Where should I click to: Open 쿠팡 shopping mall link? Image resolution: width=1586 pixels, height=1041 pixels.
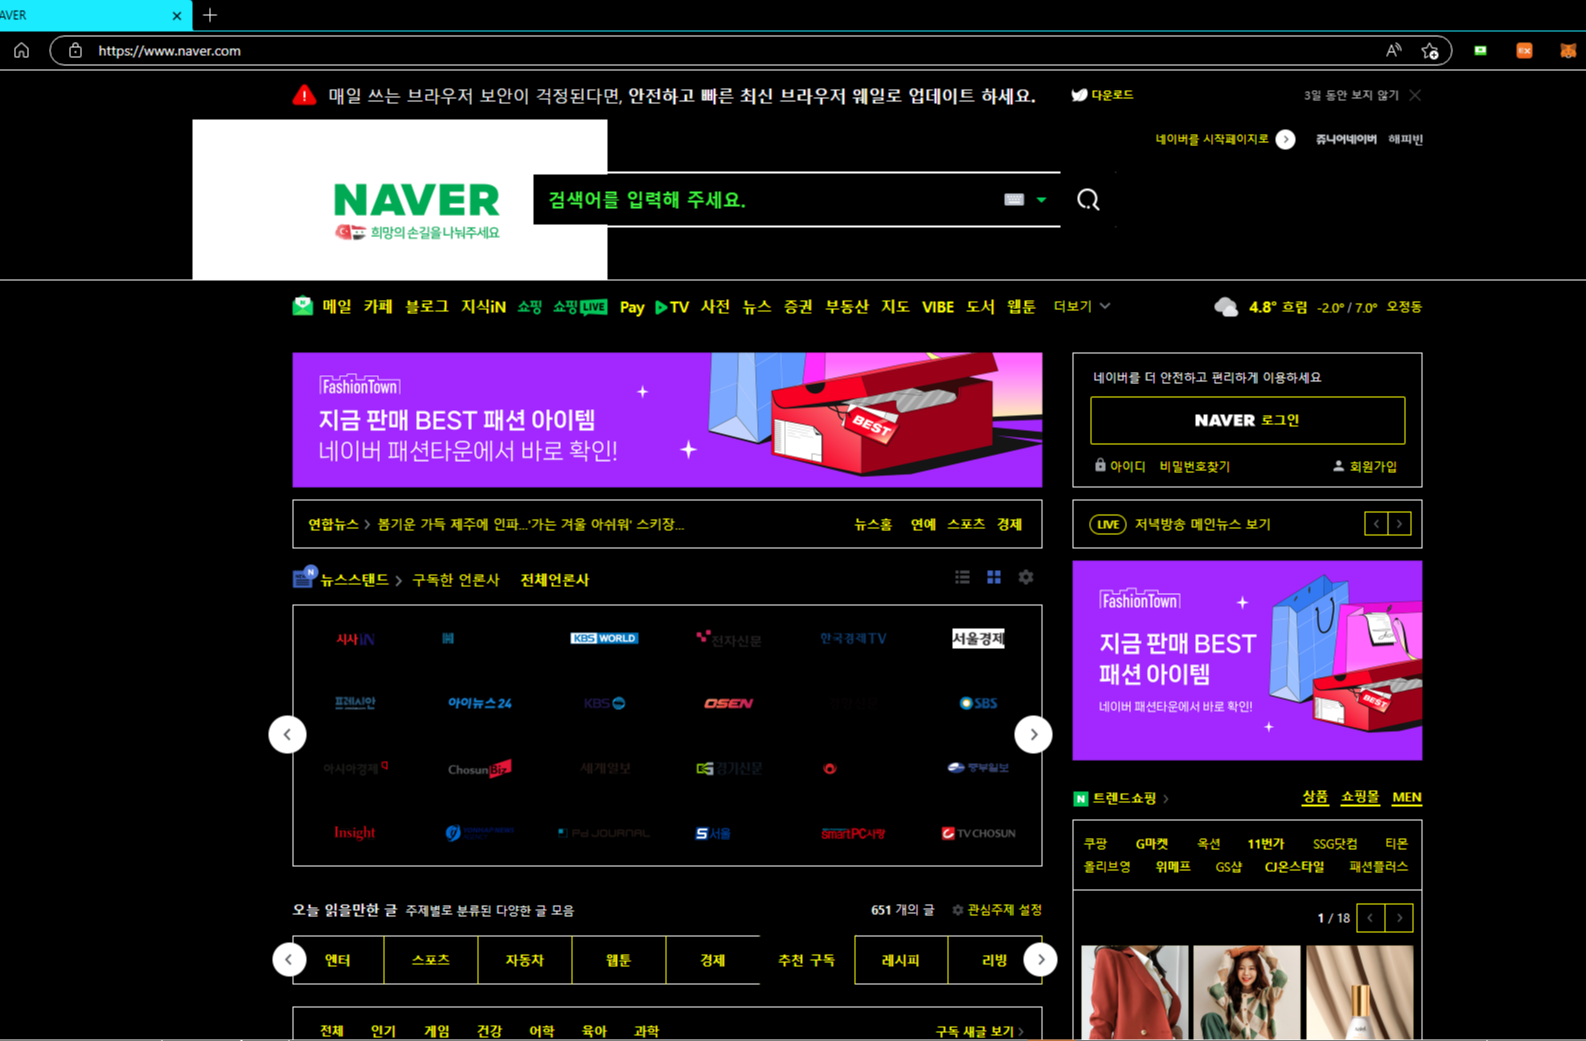1095,844
